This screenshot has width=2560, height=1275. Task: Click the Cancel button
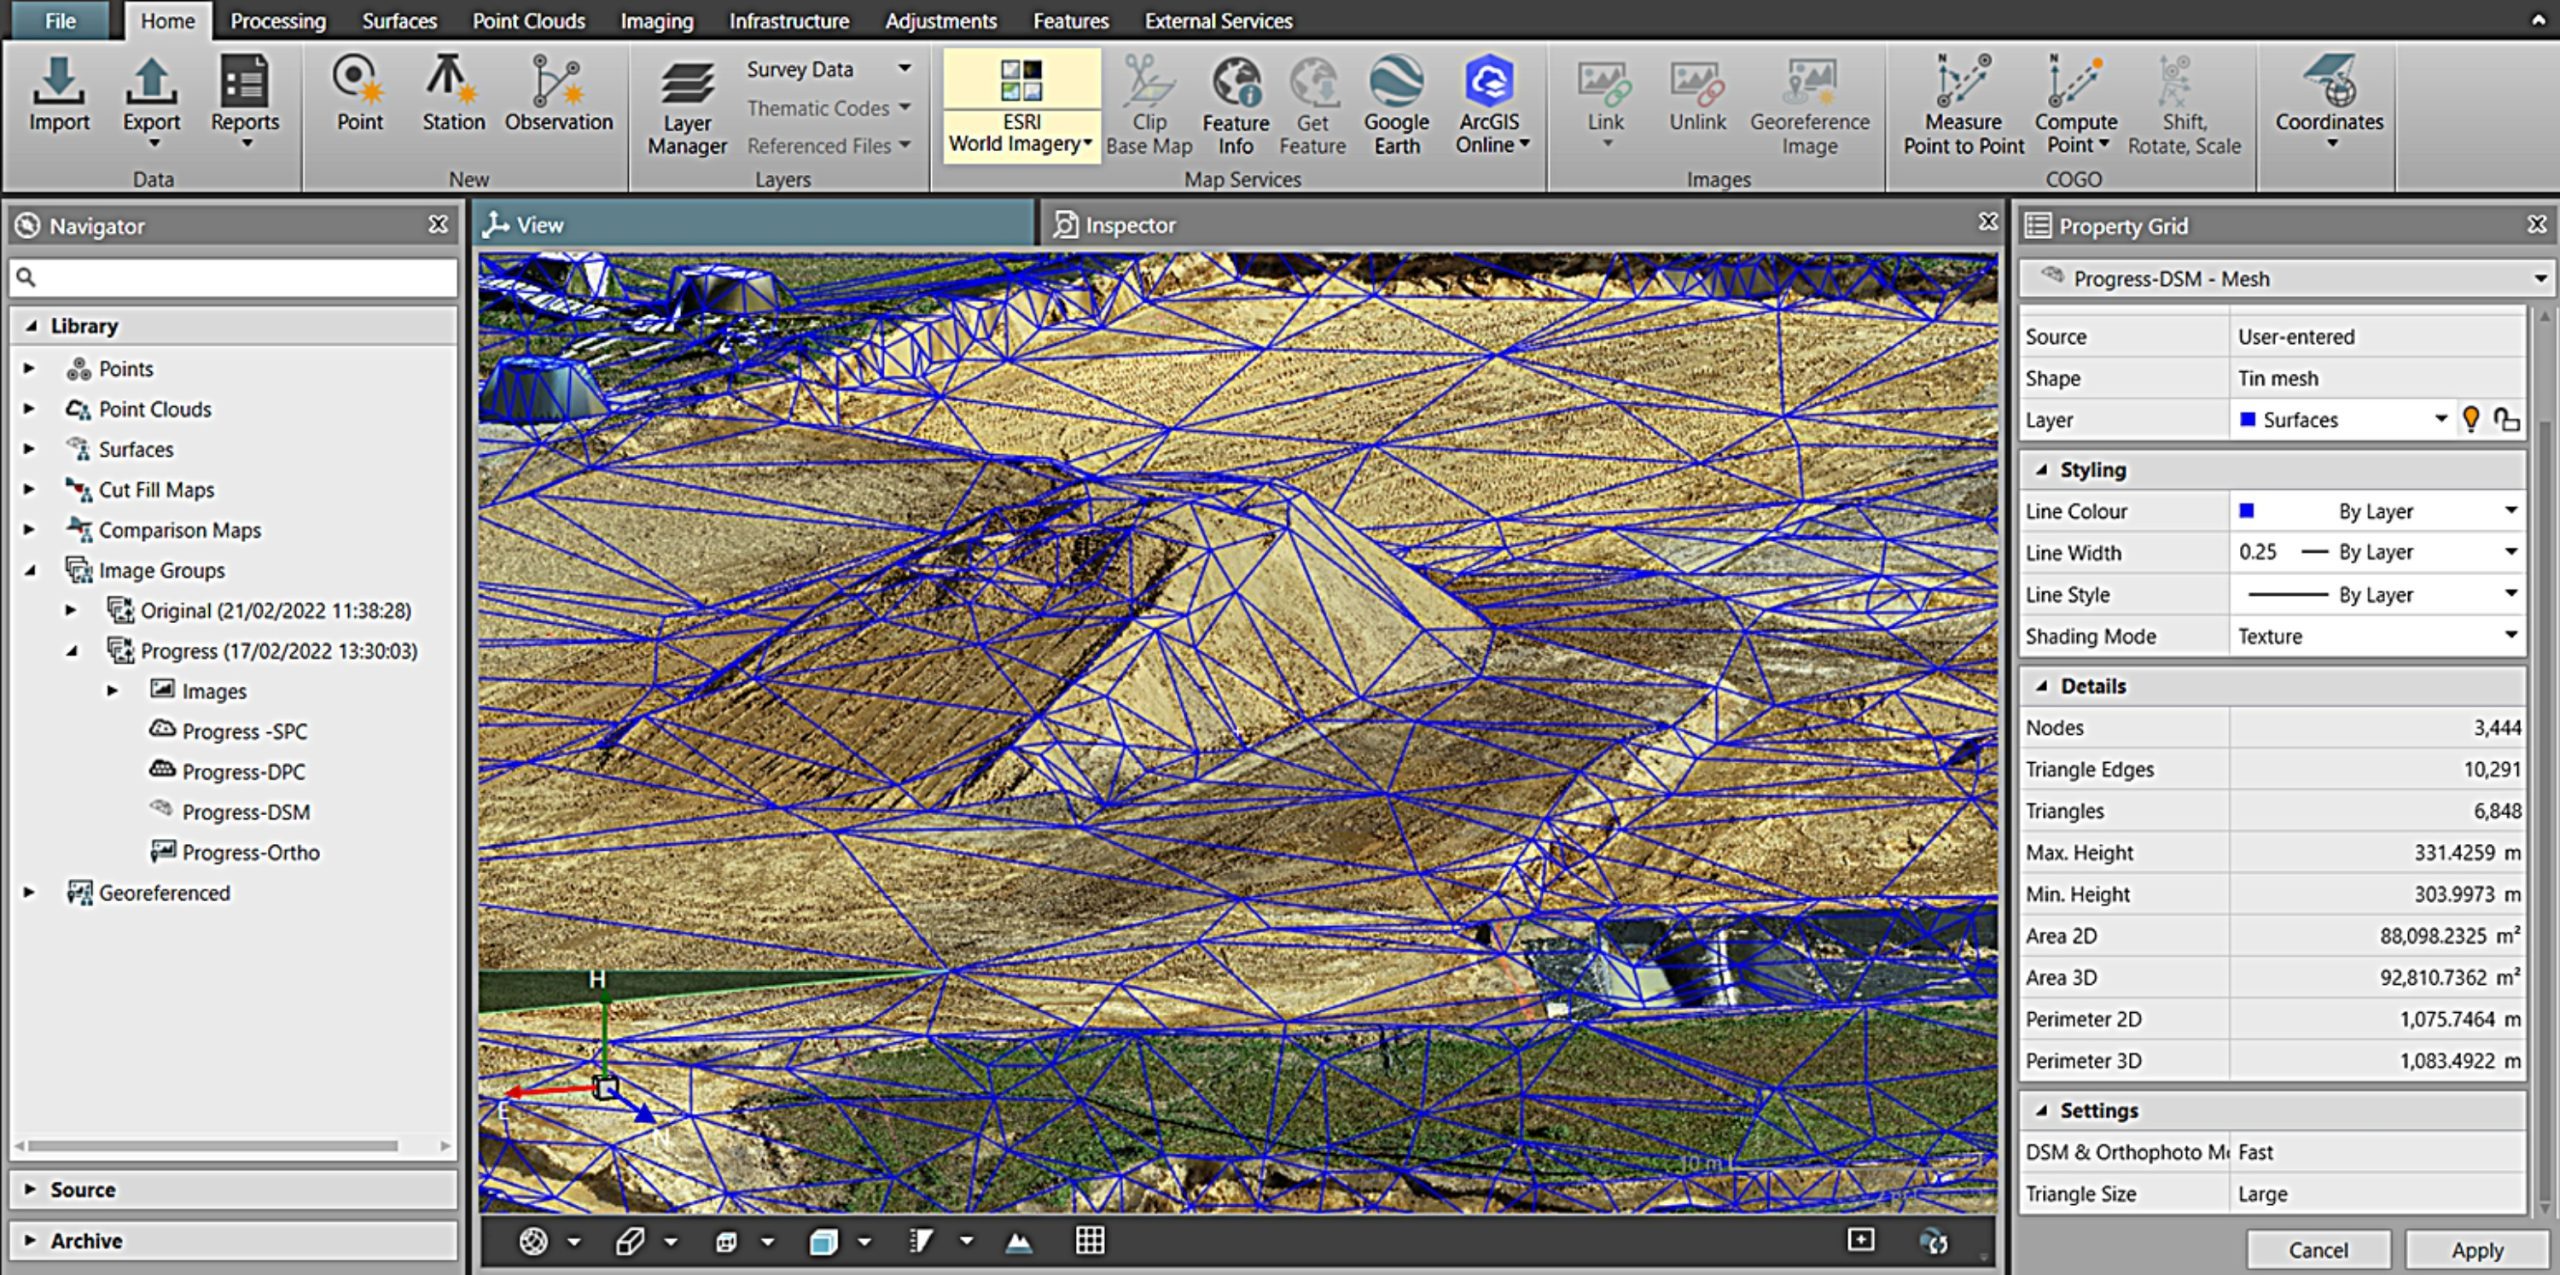click(x=2317, y=1250)
